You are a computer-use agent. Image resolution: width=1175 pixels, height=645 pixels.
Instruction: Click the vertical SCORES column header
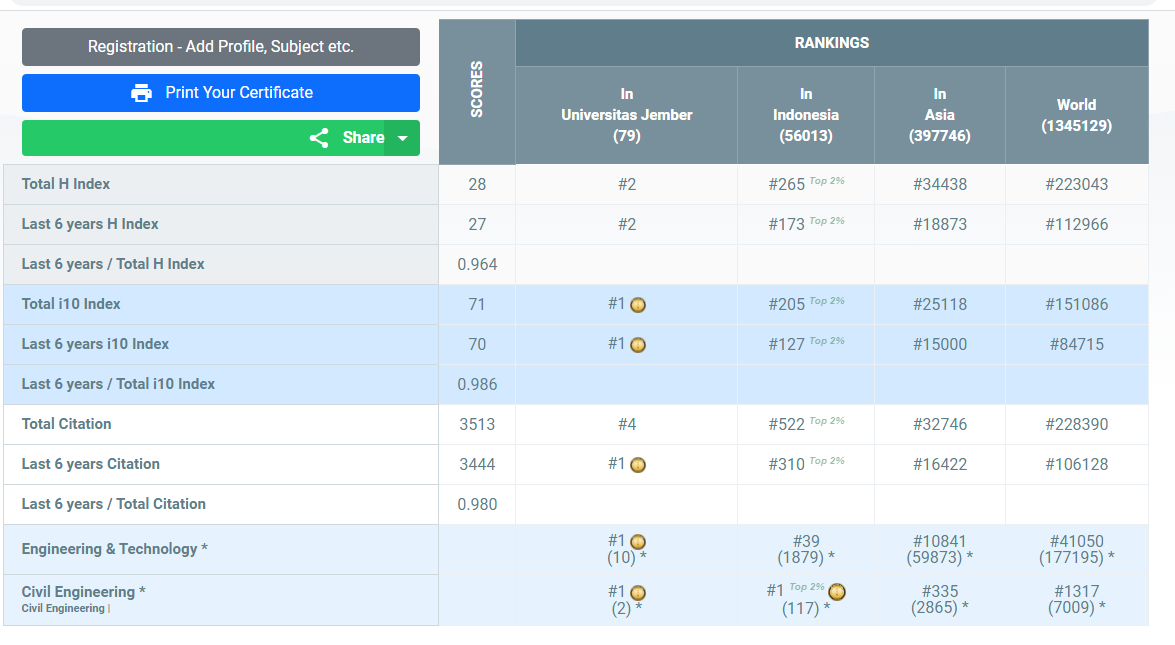click(477, 90)
